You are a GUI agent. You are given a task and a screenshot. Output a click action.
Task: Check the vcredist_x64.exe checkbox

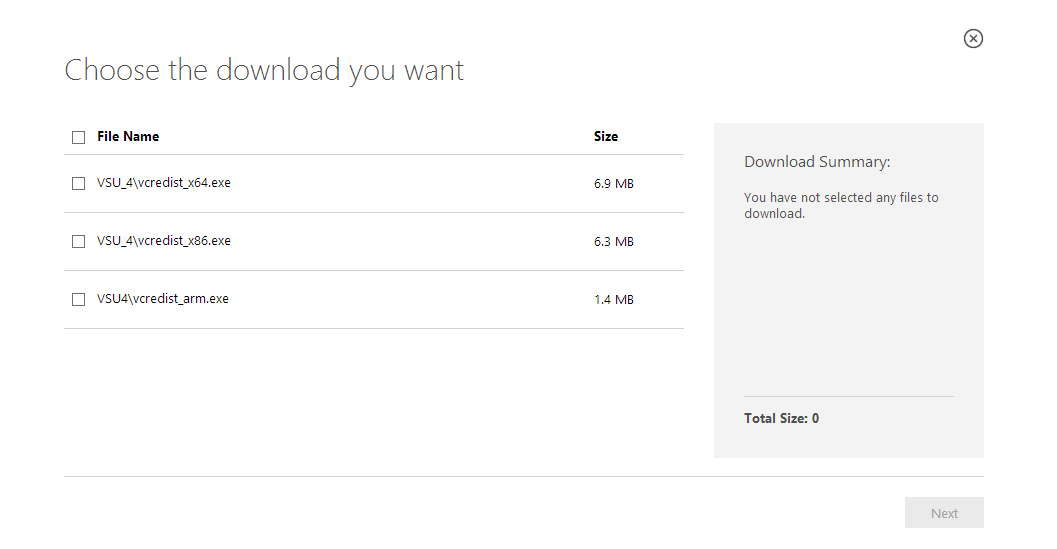tap(78, 183)
